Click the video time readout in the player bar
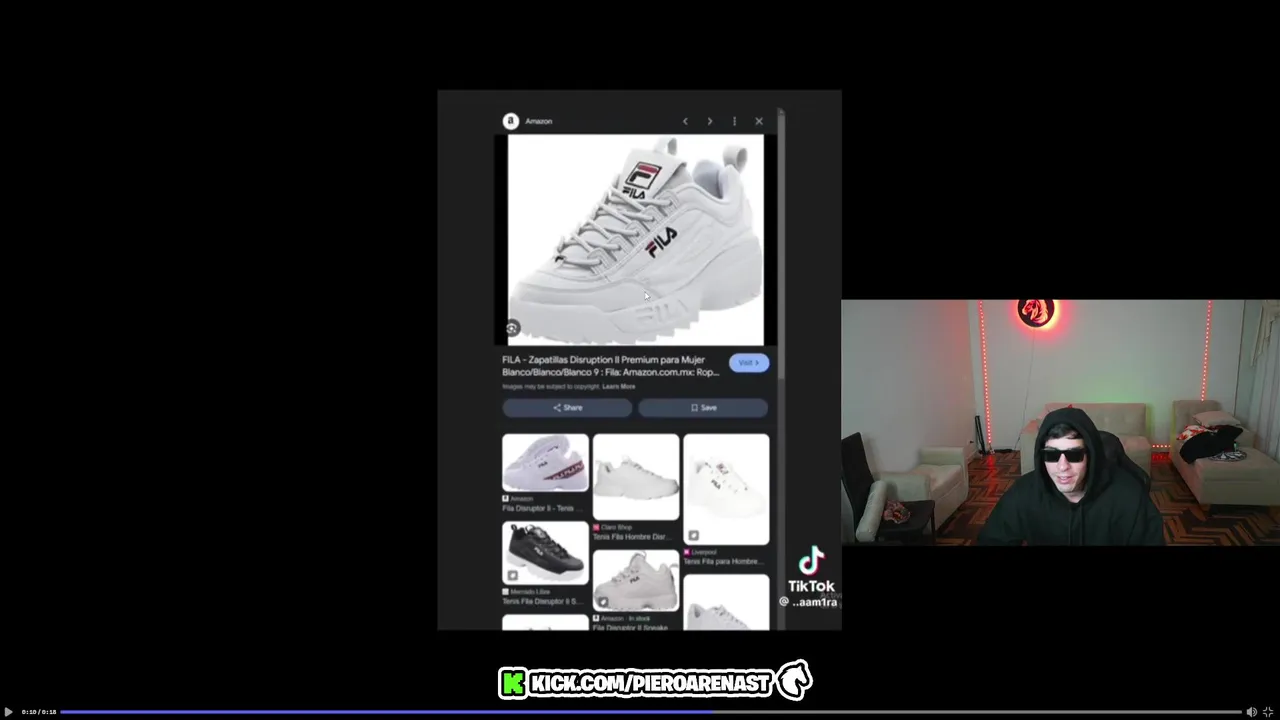This screenshot has width=1280, height=720. click(39, 712)
